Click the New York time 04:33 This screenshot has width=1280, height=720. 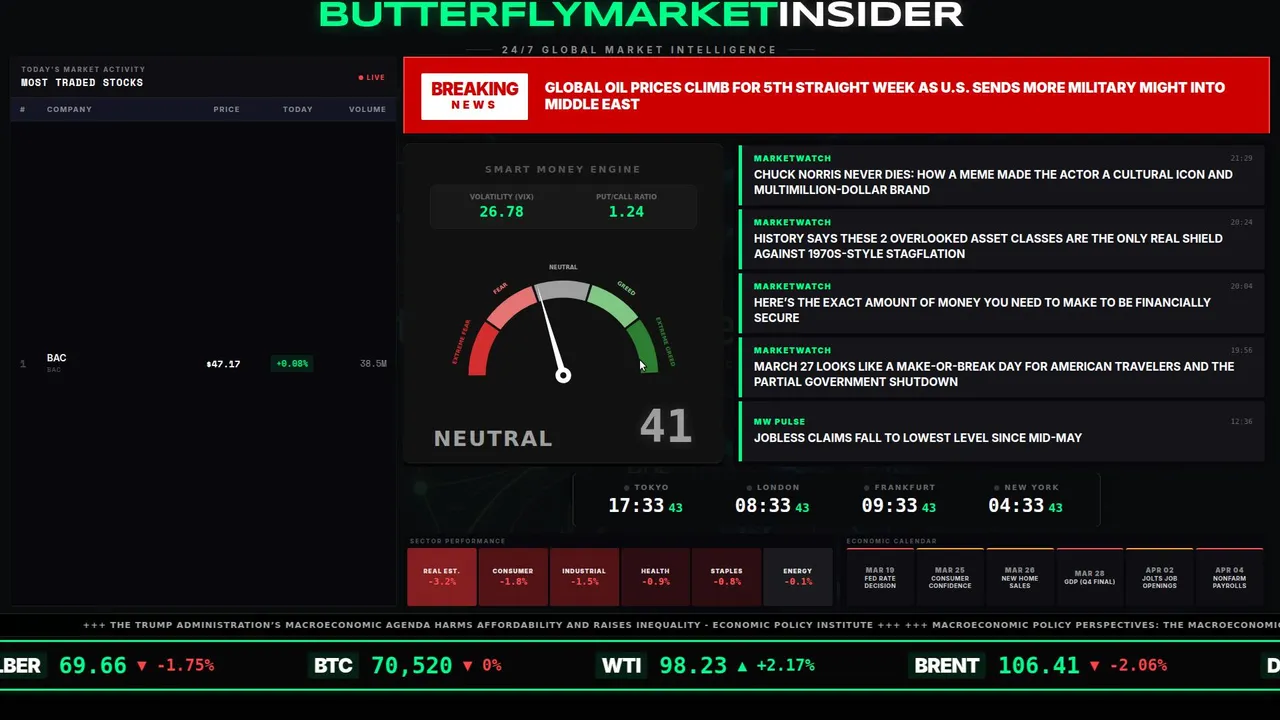[x=1016, y=506]
